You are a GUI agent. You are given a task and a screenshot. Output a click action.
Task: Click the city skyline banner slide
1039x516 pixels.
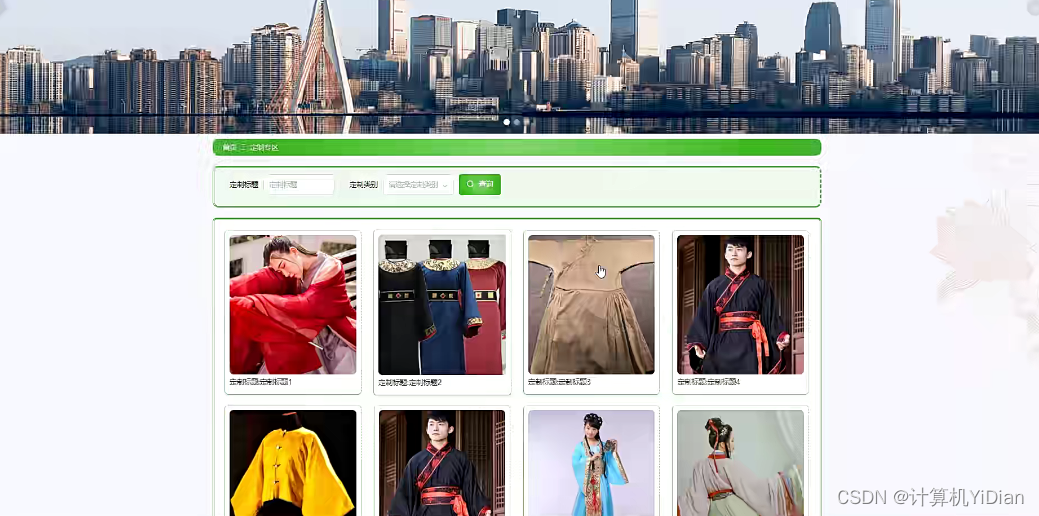coord(520,66)
